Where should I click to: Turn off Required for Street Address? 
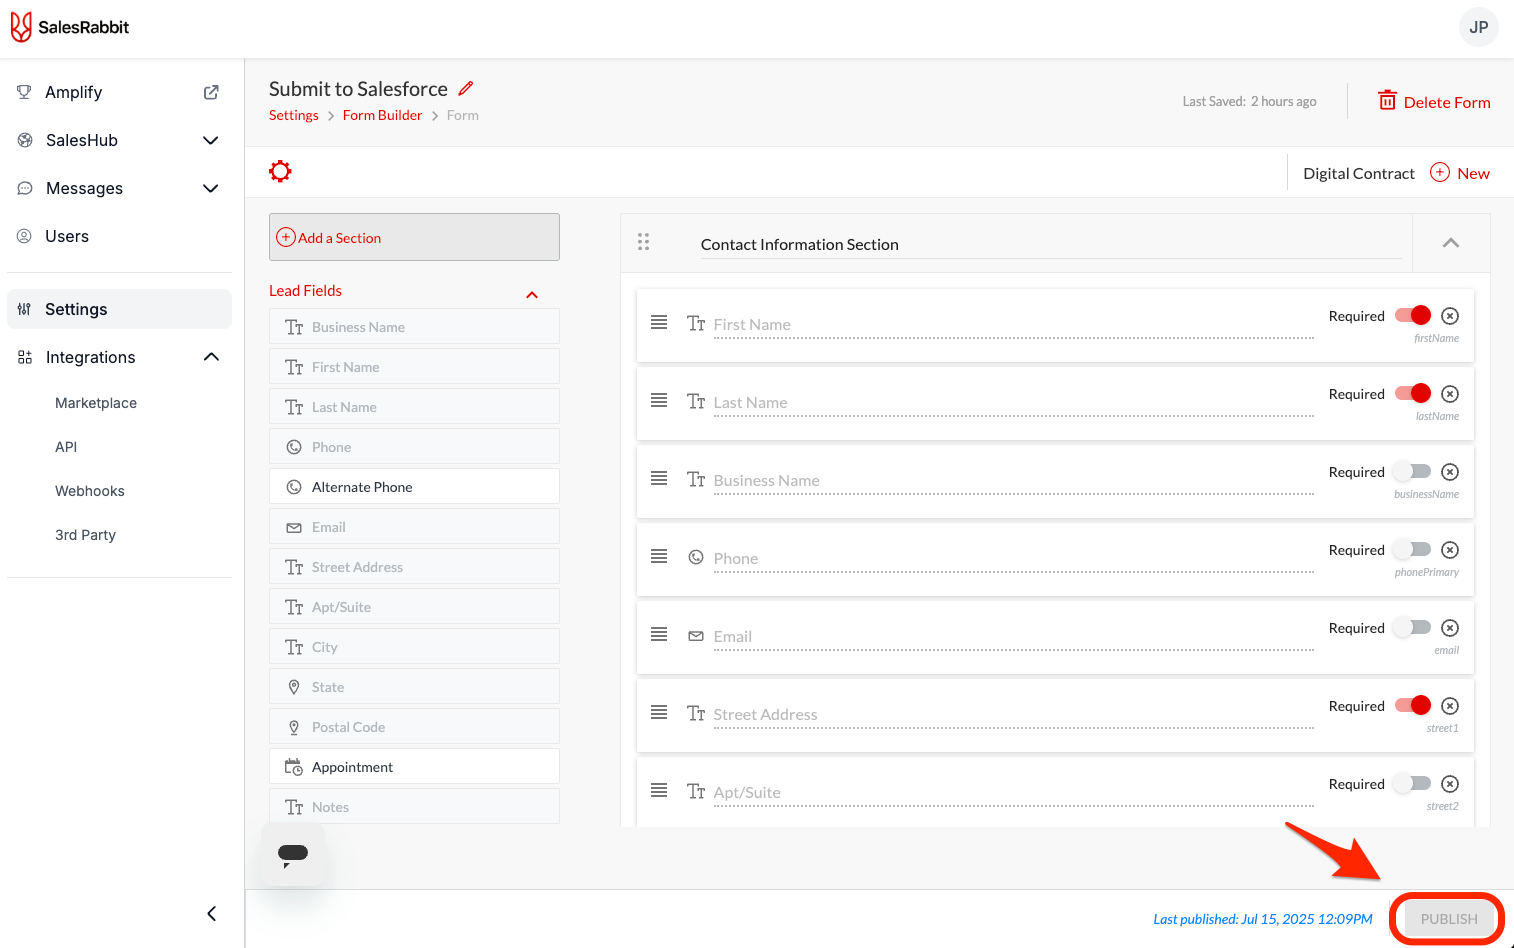(x=1413, y=705)
